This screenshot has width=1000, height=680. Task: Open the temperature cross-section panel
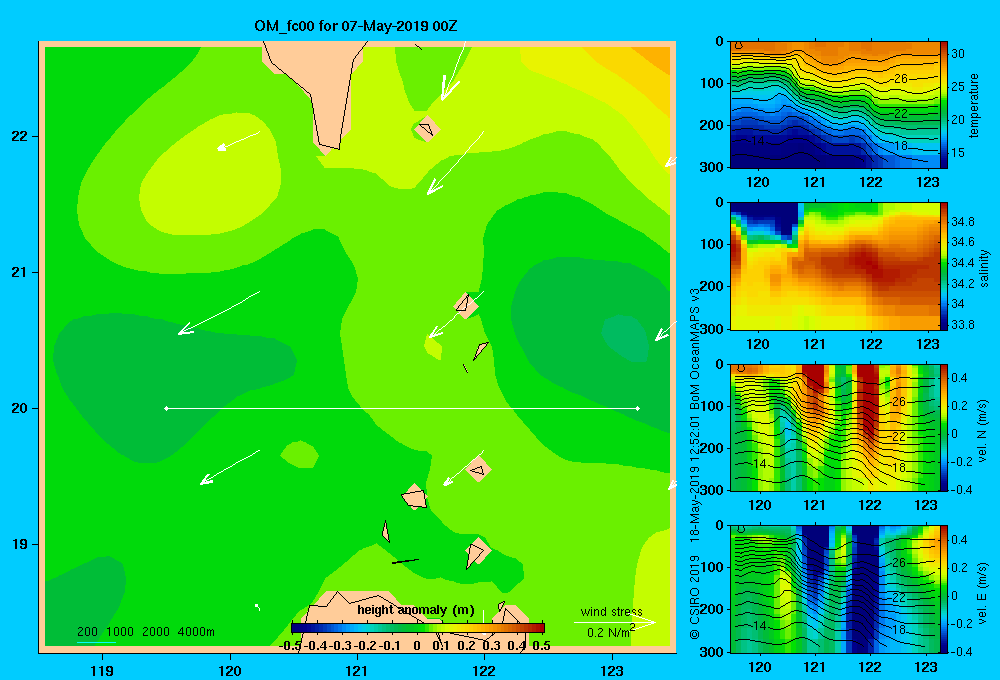pos(834,105)
